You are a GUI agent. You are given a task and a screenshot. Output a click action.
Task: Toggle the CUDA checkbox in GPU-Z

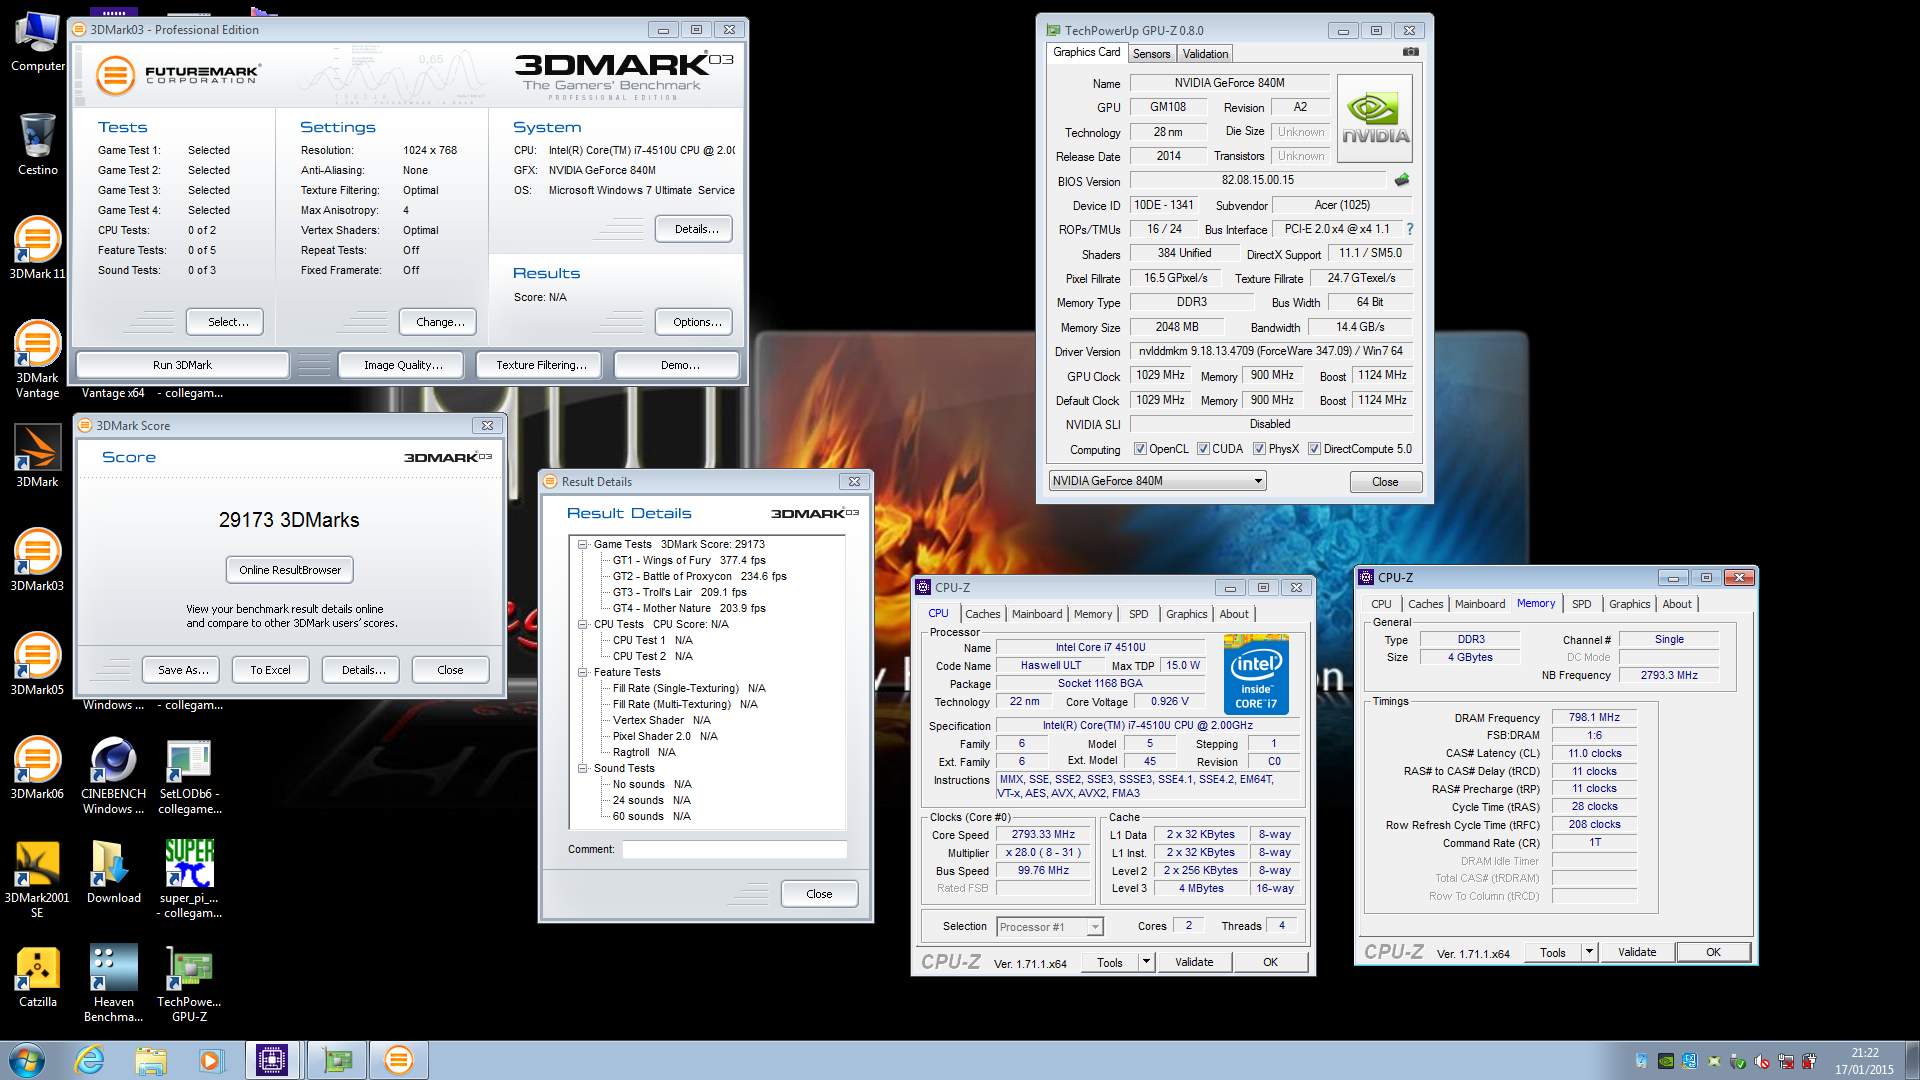pyautogui.click(x=1203, y=449)
